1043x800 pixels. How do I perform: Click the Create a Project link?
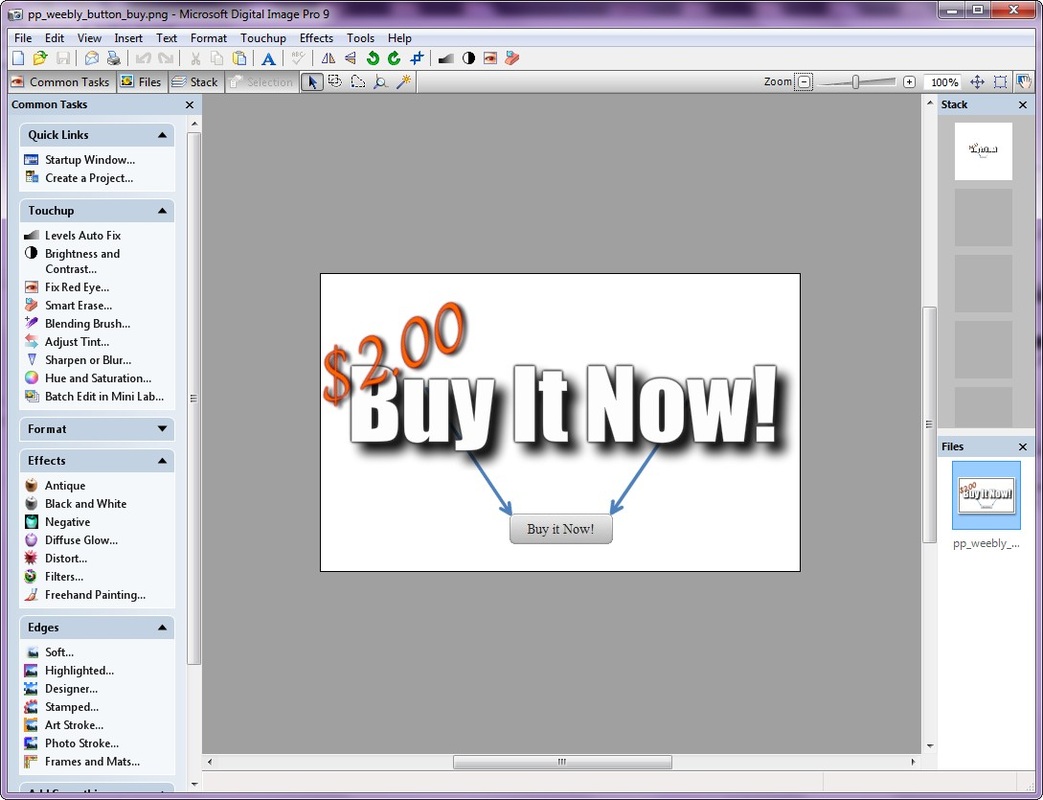88,178
